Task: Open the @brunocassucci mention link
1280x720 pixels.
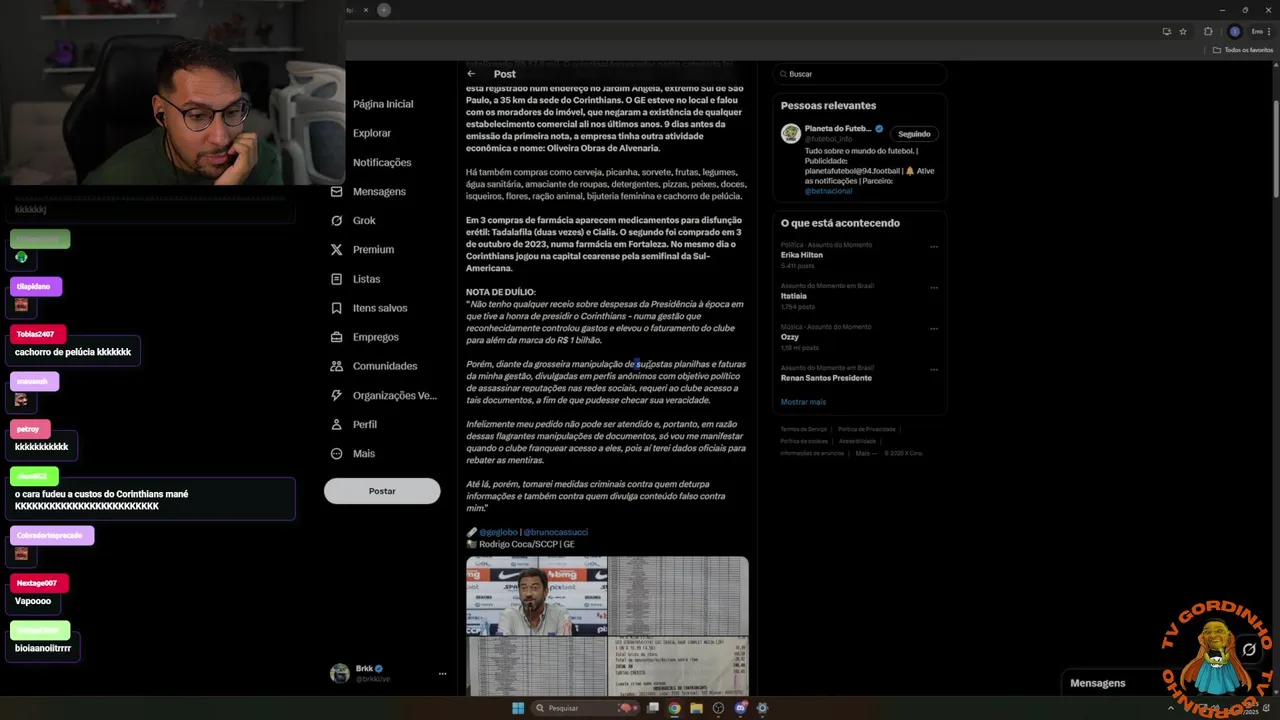Action: (555, 532)
